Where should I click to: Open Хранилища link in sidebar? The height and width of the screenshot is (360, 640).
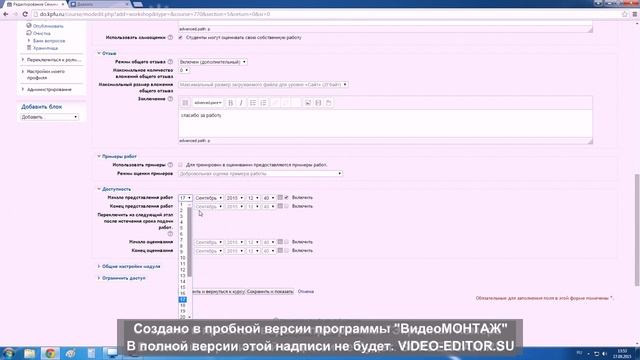(x=45, y=48)
